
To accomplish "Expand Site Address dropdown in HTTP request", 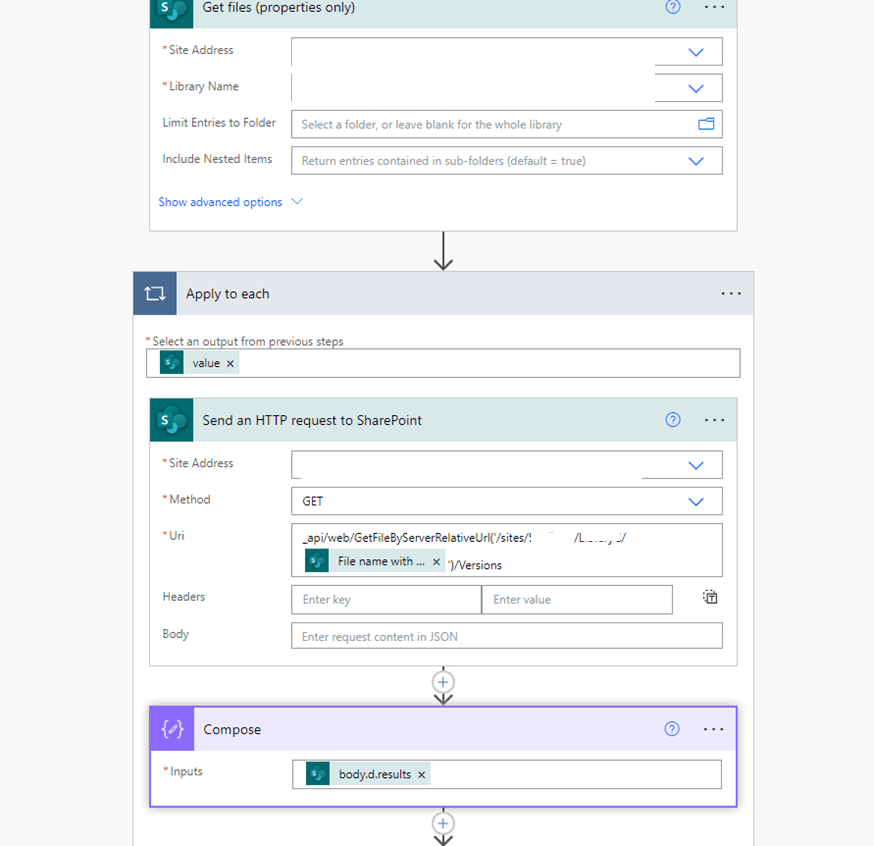I will 696,465.
